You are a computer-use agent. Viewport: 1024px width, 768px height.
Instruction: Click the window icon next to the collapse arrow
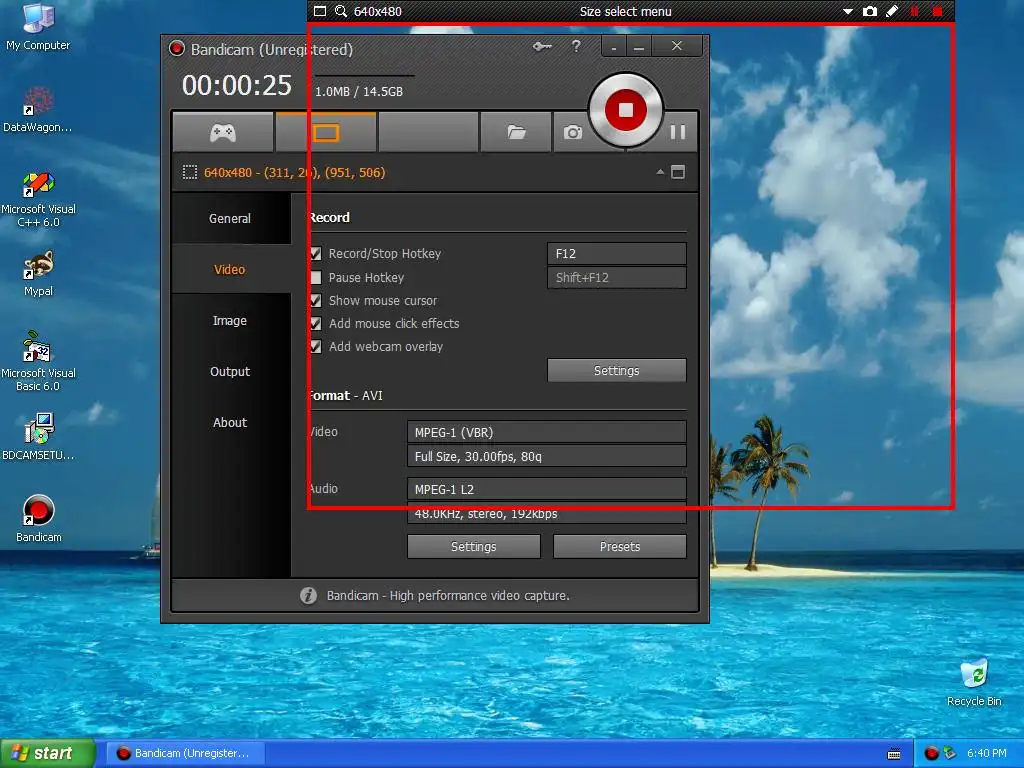678,172
